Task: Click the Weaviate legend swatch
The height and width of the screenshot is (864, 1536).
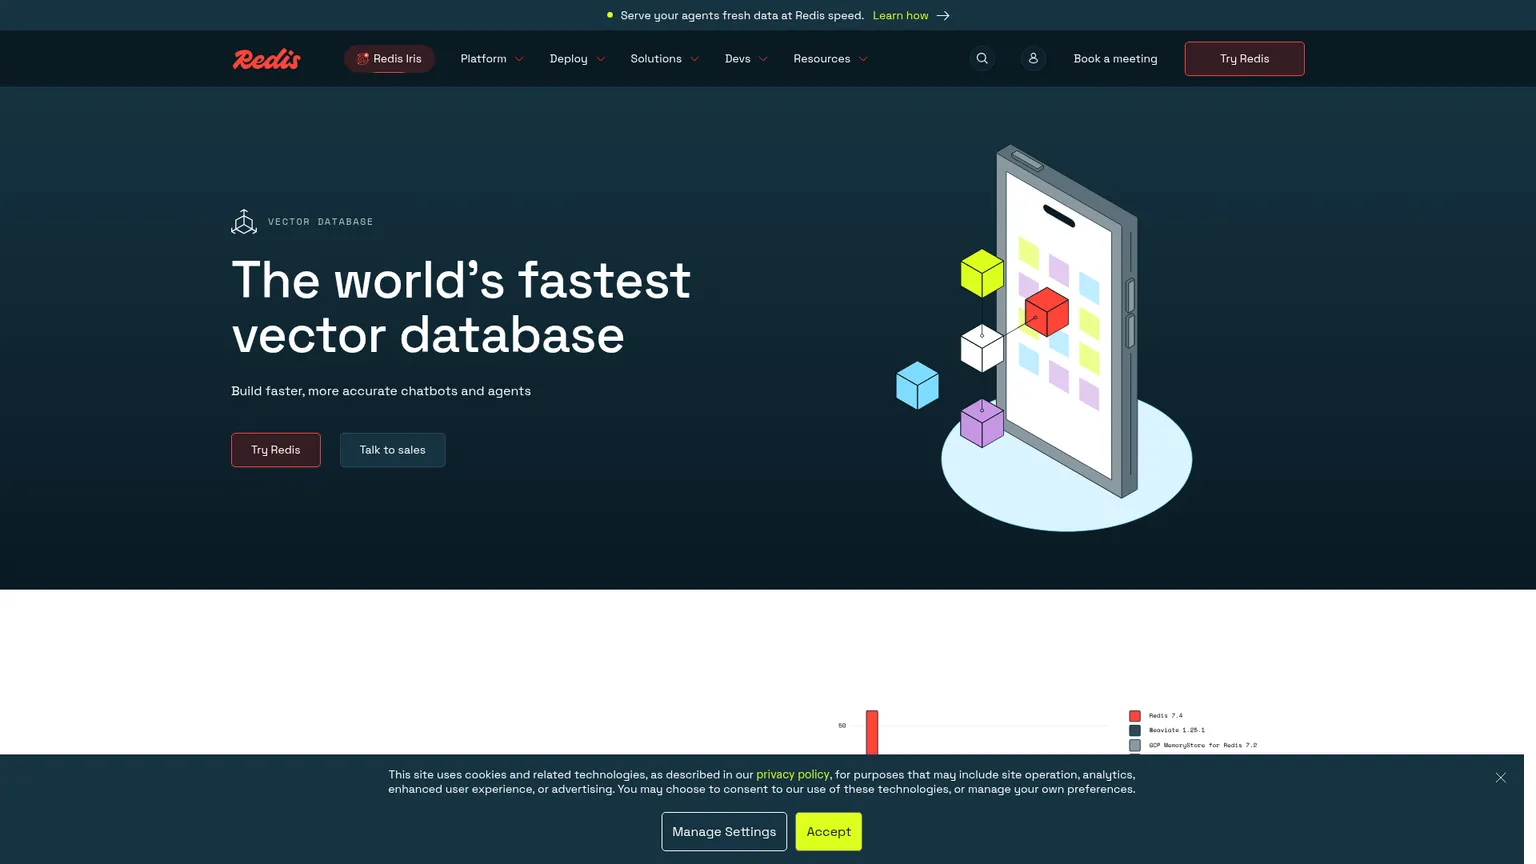Action: click(1135, 731)
